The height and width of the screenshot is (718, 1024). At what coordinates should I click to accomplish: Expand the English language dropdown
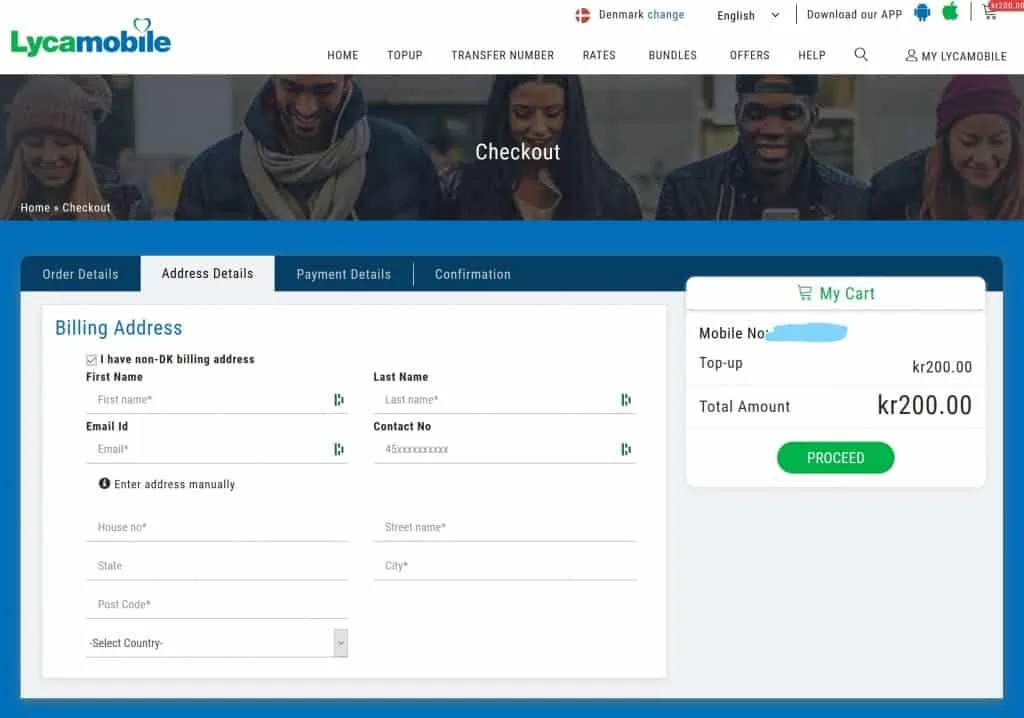(748, 16)
